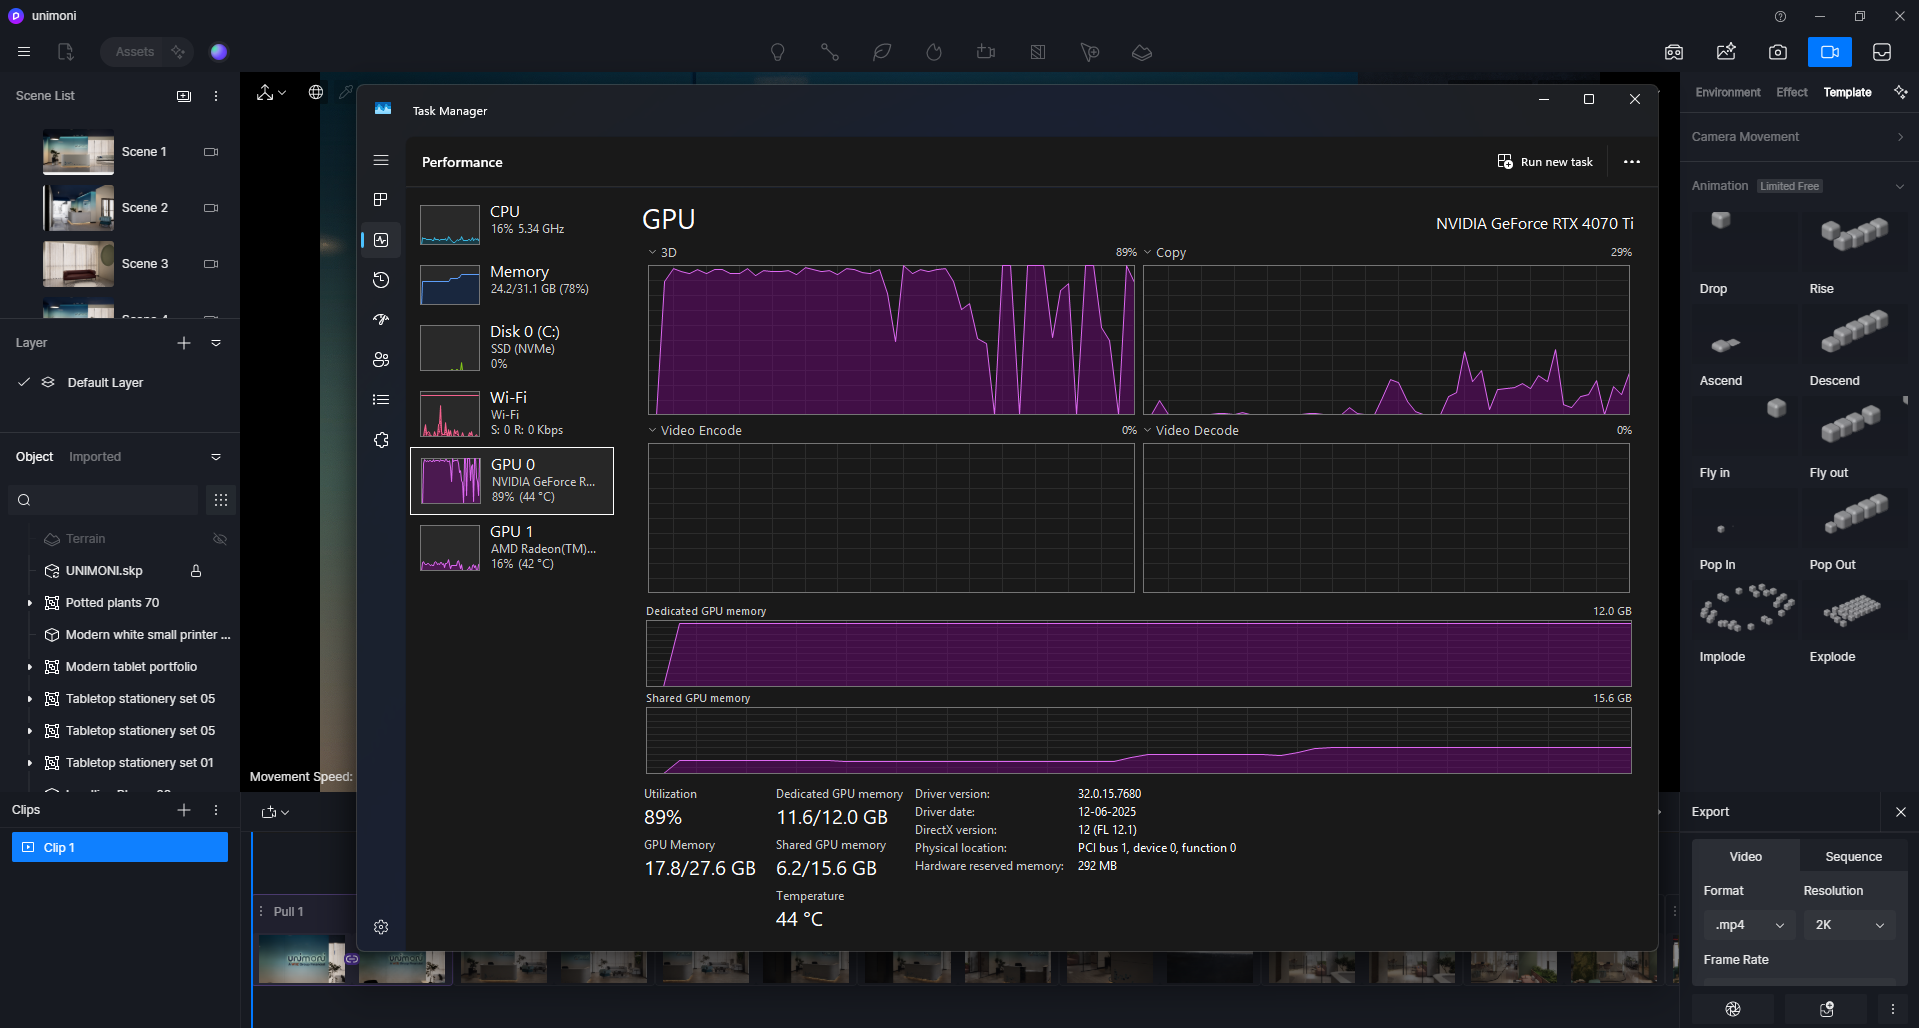This screenshot has width=1919, height=1028.
Task: Click Run new task button
Action: (1545, 162)
